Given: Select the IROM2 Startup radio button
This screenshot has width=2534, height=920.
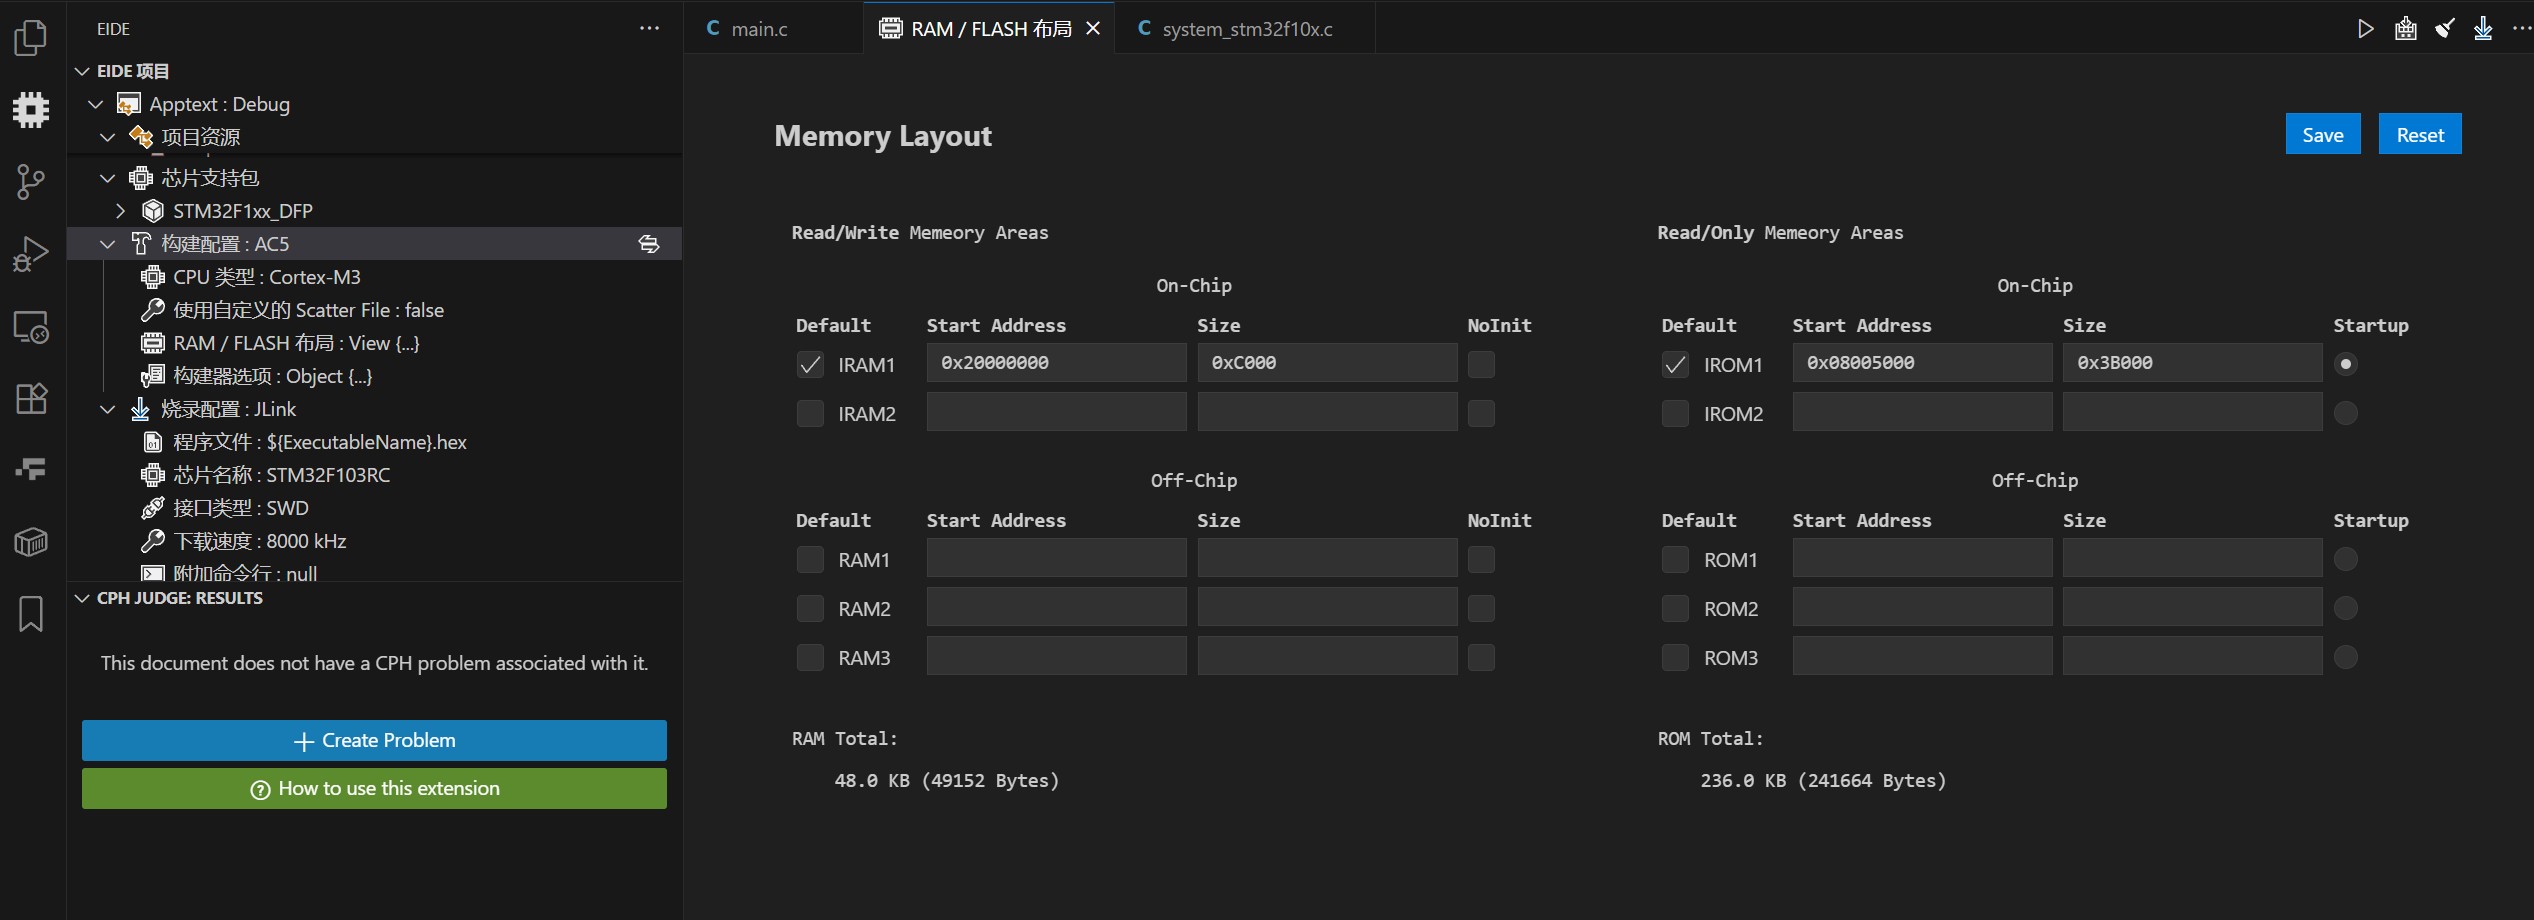Looking at the screenshot, I should point(2345,413).
